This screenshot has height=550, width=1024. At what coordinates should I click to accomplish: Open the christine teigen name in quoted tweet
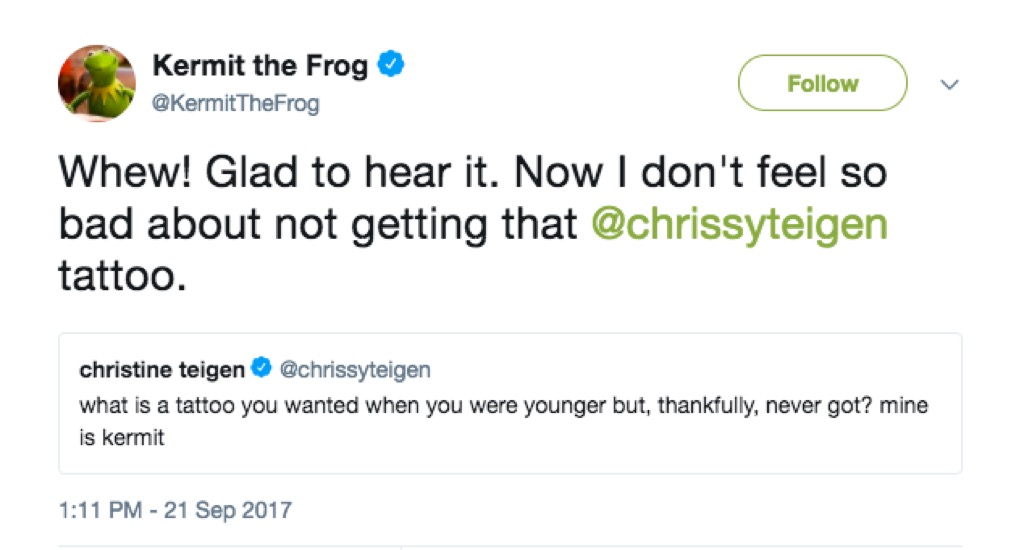pyautogui.click(x=162, y=370)
